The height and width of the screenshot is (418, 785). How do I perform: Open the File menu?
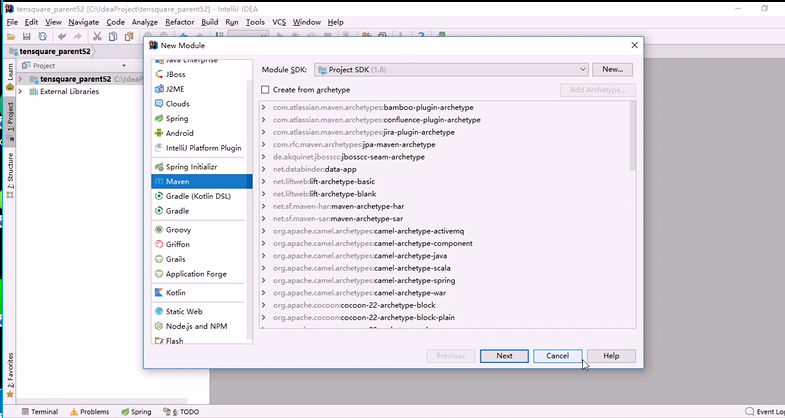click(12, 22)
